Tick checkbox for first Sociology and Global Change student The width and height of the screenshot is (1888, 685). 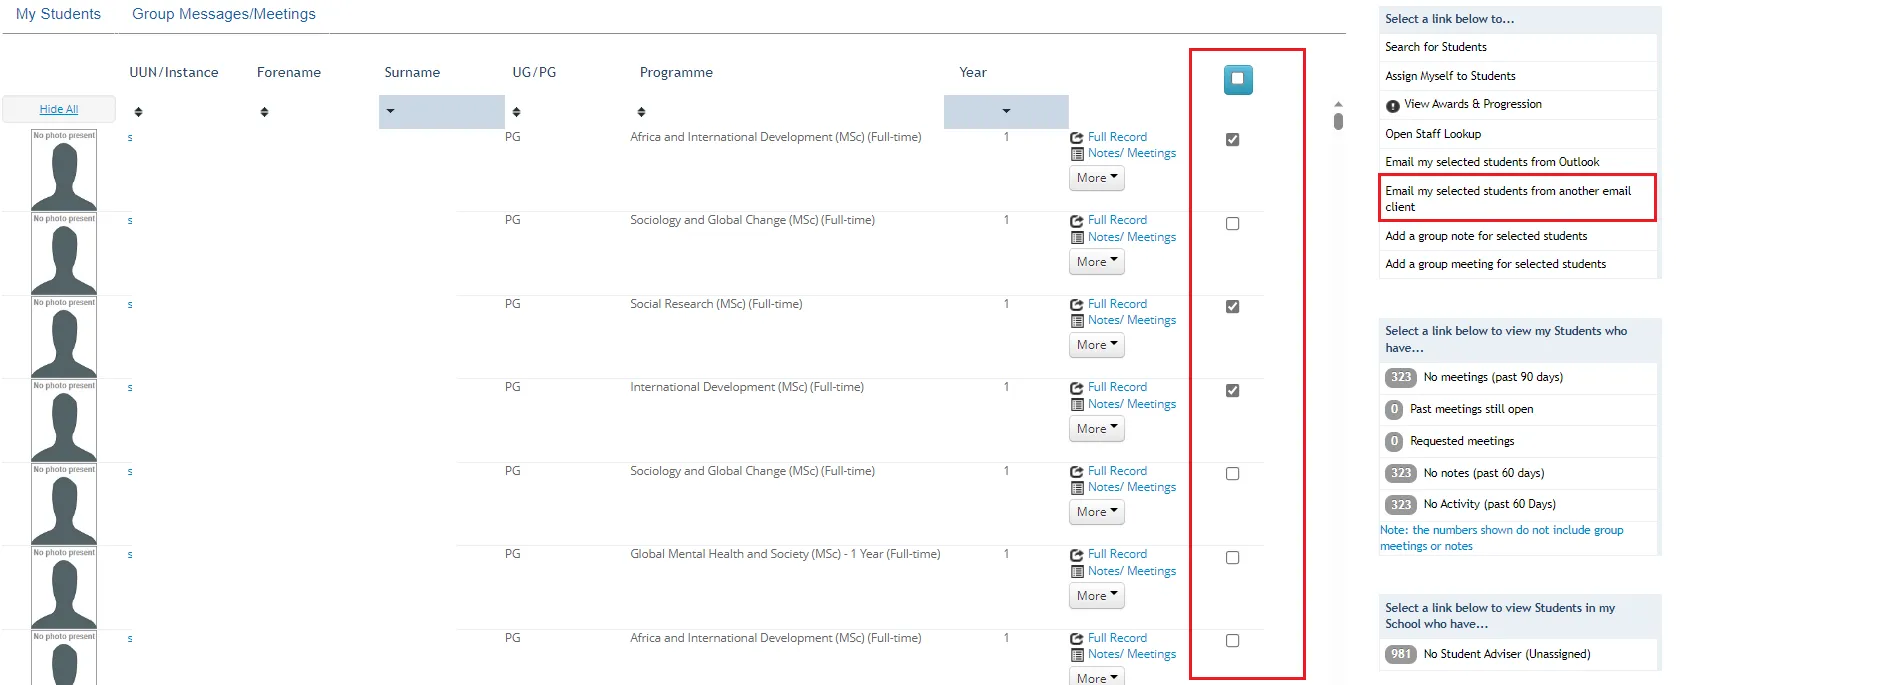[1232, 224]
